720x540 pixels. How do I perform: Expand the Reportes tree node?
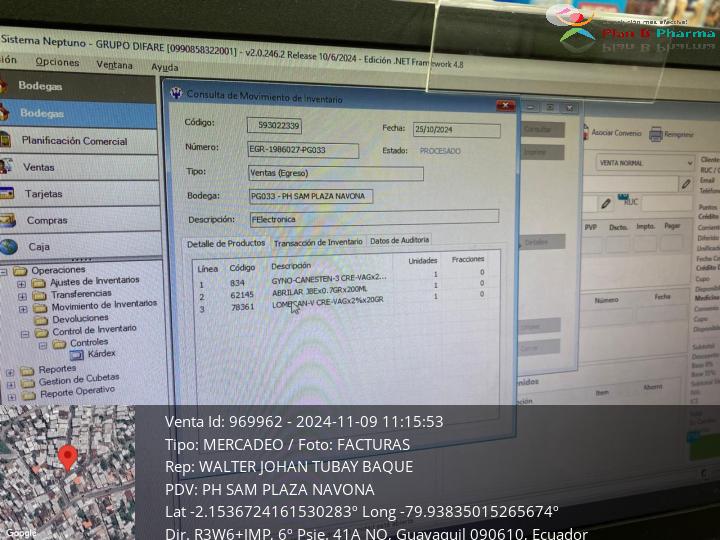coord(10,372)
